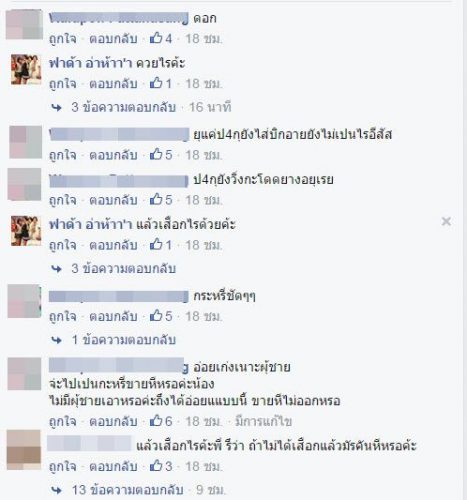Expand 3 ข้อความตอบกลับ under แล้วเสือกไรด้วยค่ะ
Screen dimensions: 467x500
click(x=123, y=268)
